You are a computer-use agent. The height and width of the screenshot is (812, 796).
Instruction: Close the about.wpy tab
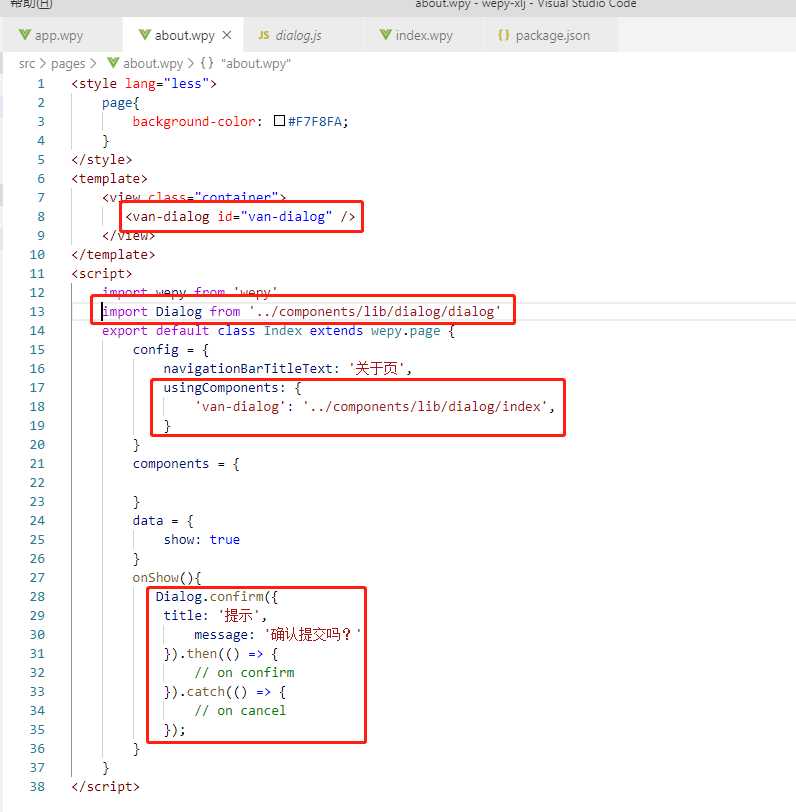click(227, 35)
